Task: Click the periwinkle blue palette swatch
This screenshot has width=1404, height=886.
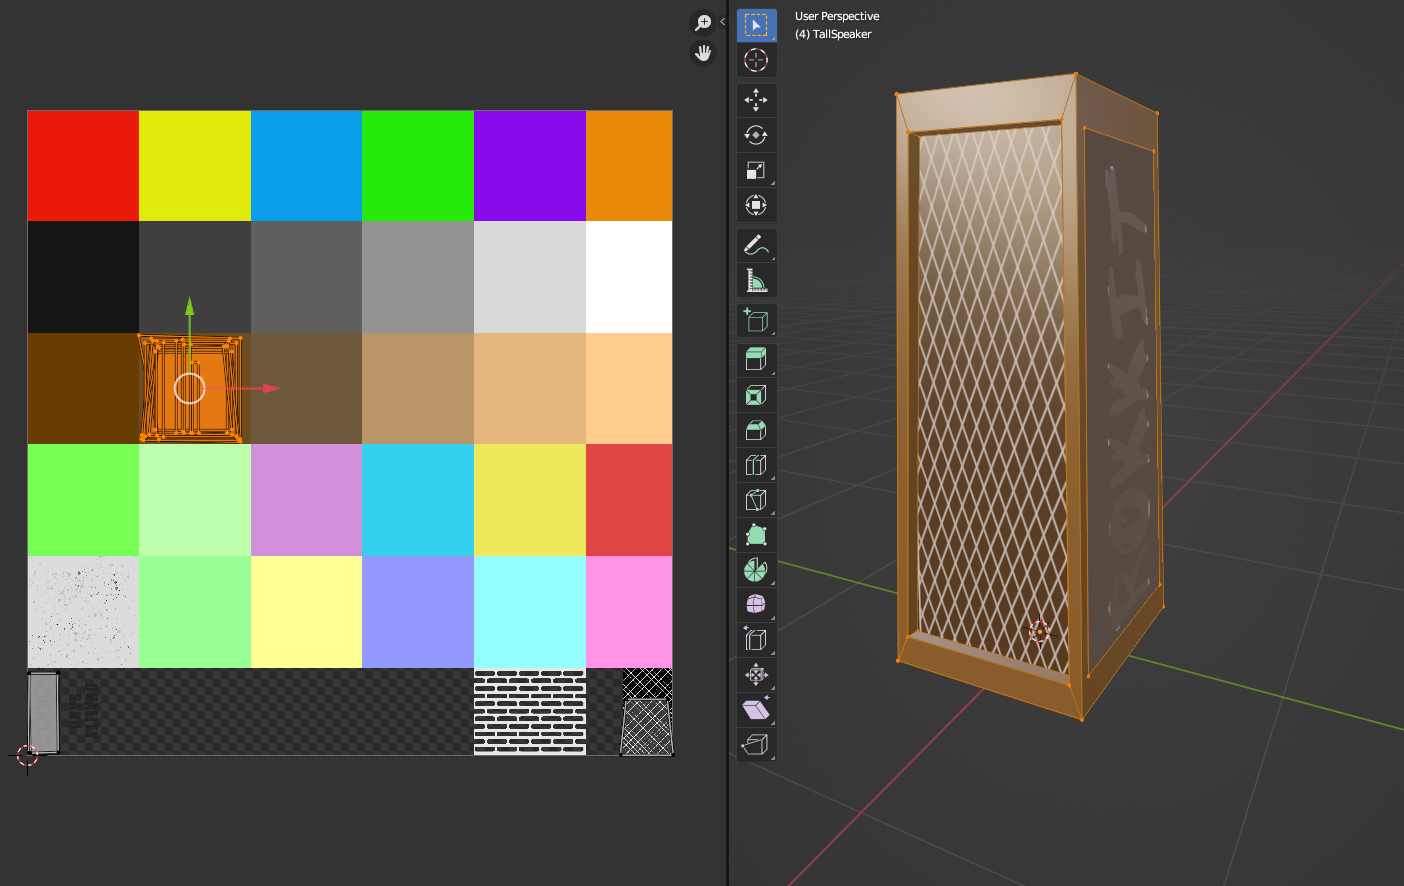Action: (418, 612)
